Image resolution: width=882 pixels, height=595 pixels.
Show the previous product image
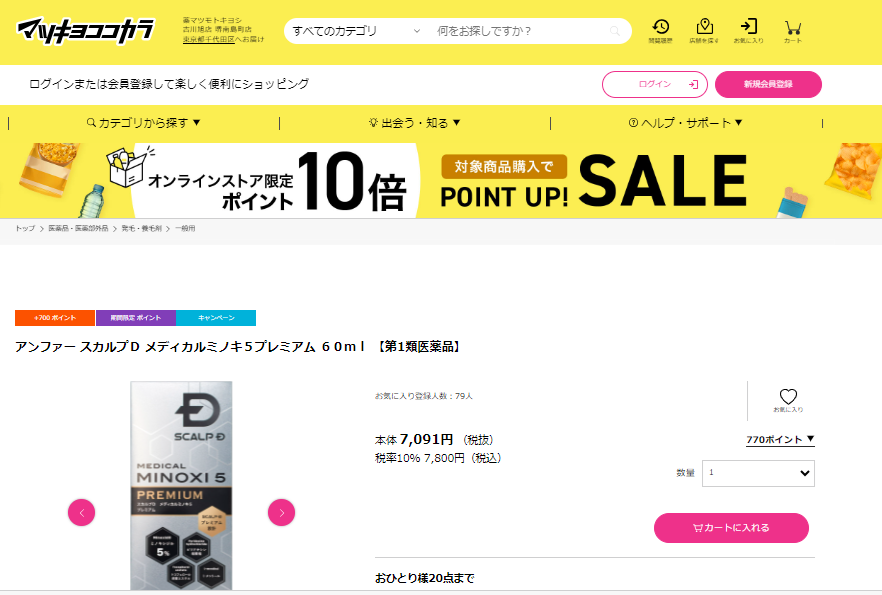click(82, 512)
